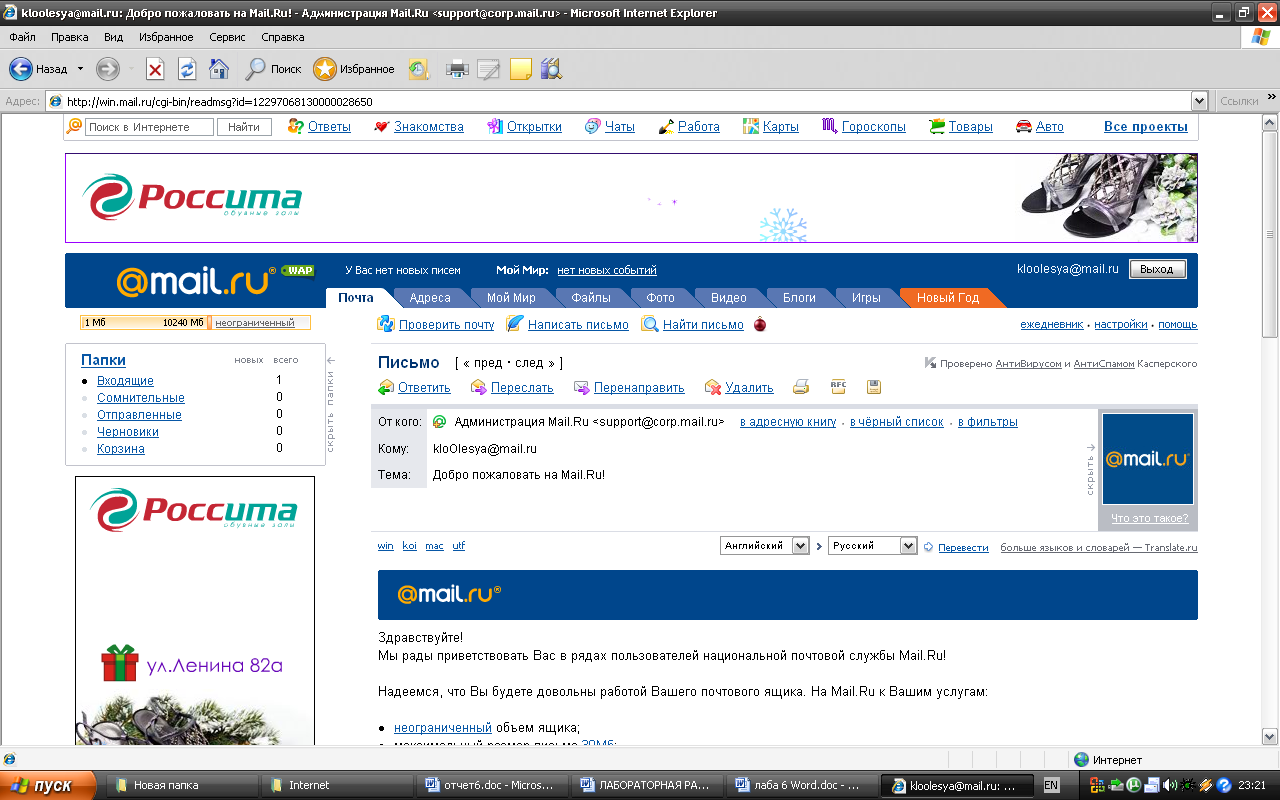Open the Сервис menu
Viewport: 1280px width, 800px height.
(x=228, y=37)
